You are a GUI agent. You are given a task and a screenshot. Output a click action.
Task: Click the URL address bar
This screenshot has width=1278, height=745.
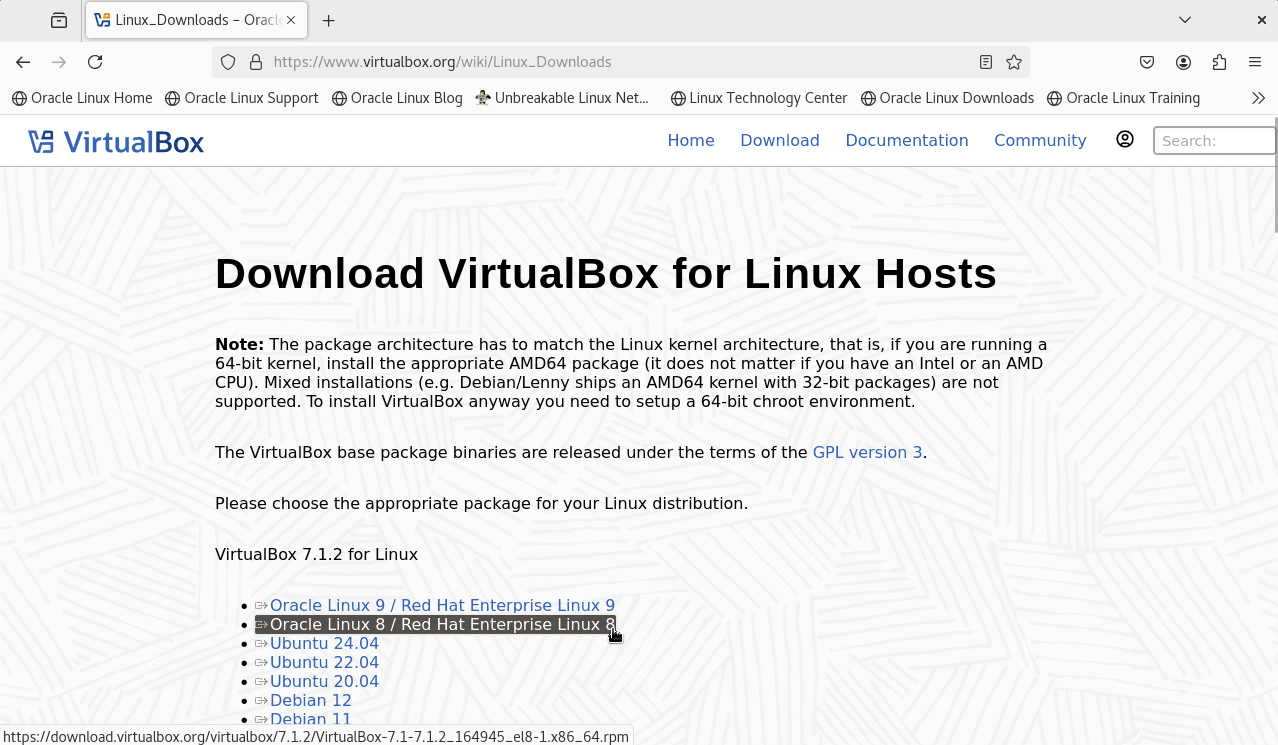(620, 62)
